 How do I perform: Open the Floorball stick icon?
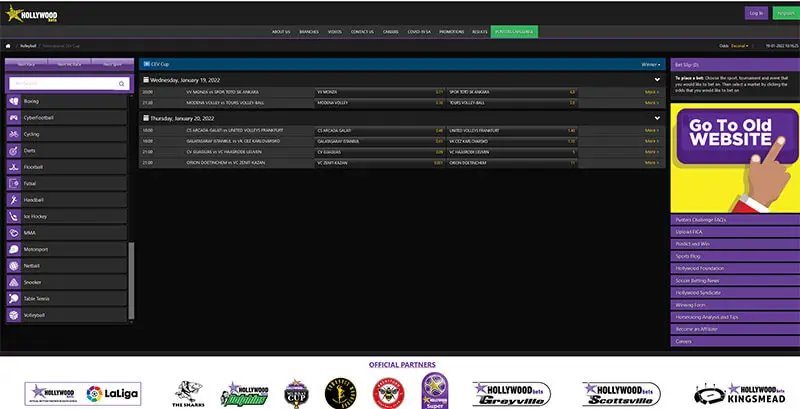click(13, 167)
